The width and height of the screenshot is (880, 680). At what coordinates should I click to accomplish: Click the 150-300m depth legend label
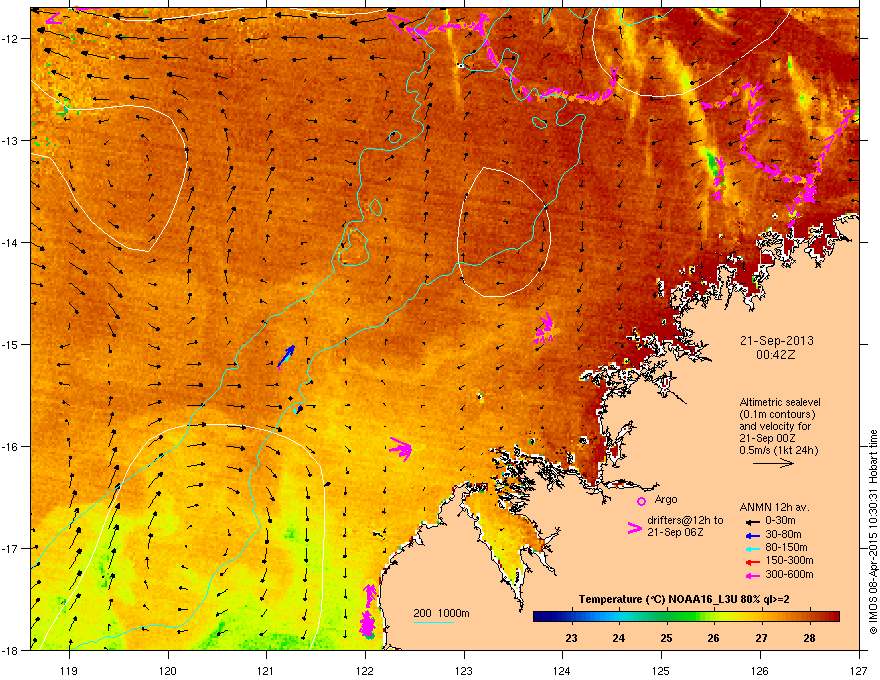click(x=789, y=560)
